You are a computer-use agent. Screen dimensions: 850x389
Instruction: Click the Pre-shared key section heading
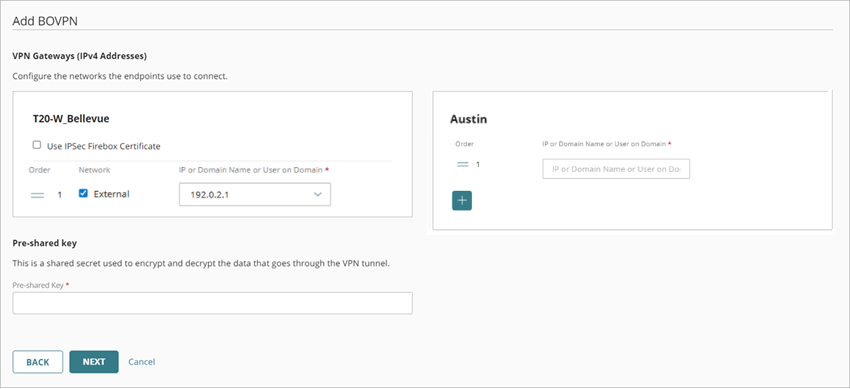tap(44, 243)
